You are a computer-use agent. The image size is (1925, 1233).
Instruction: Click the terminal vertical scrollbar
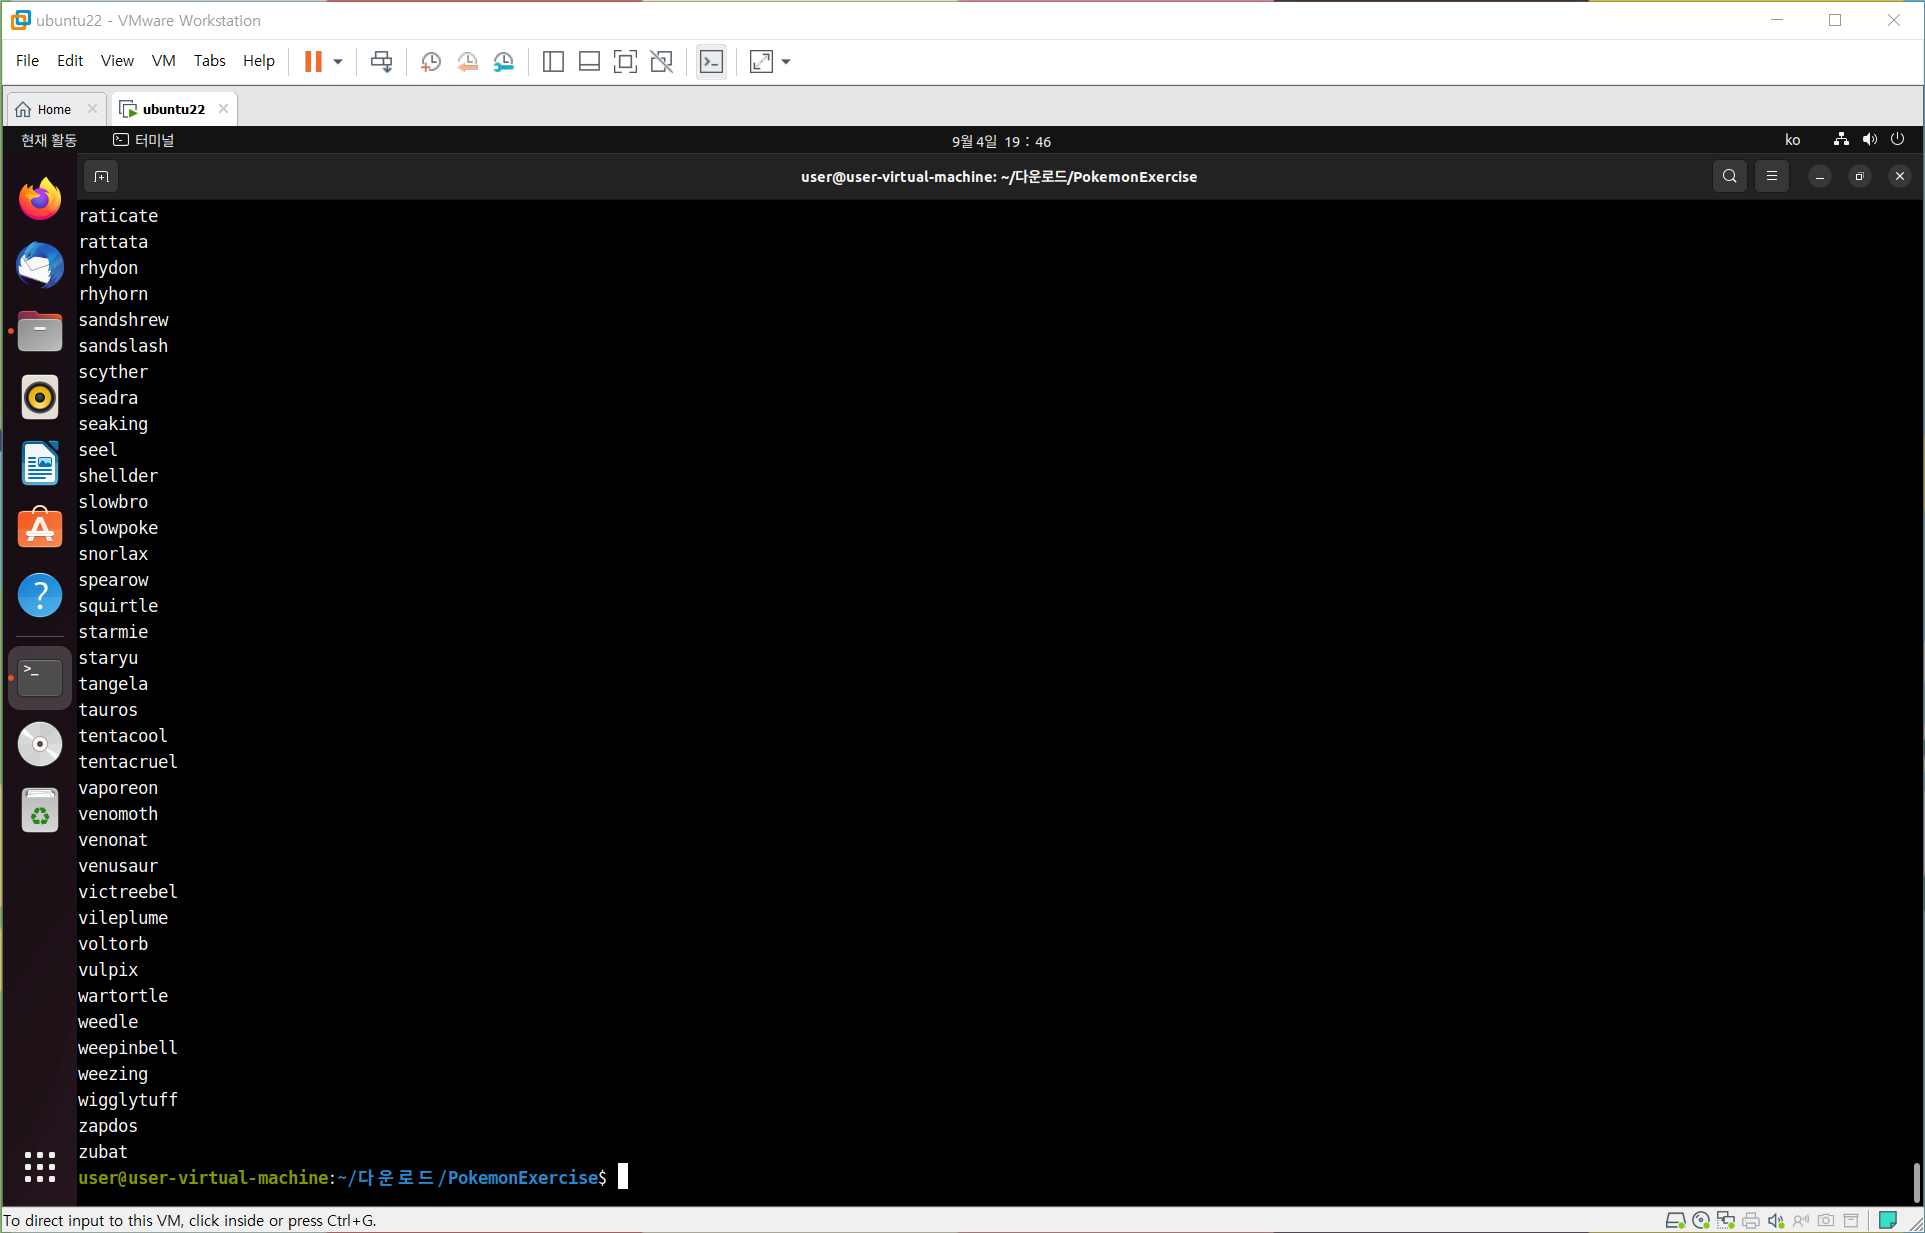point(1915,1181)
